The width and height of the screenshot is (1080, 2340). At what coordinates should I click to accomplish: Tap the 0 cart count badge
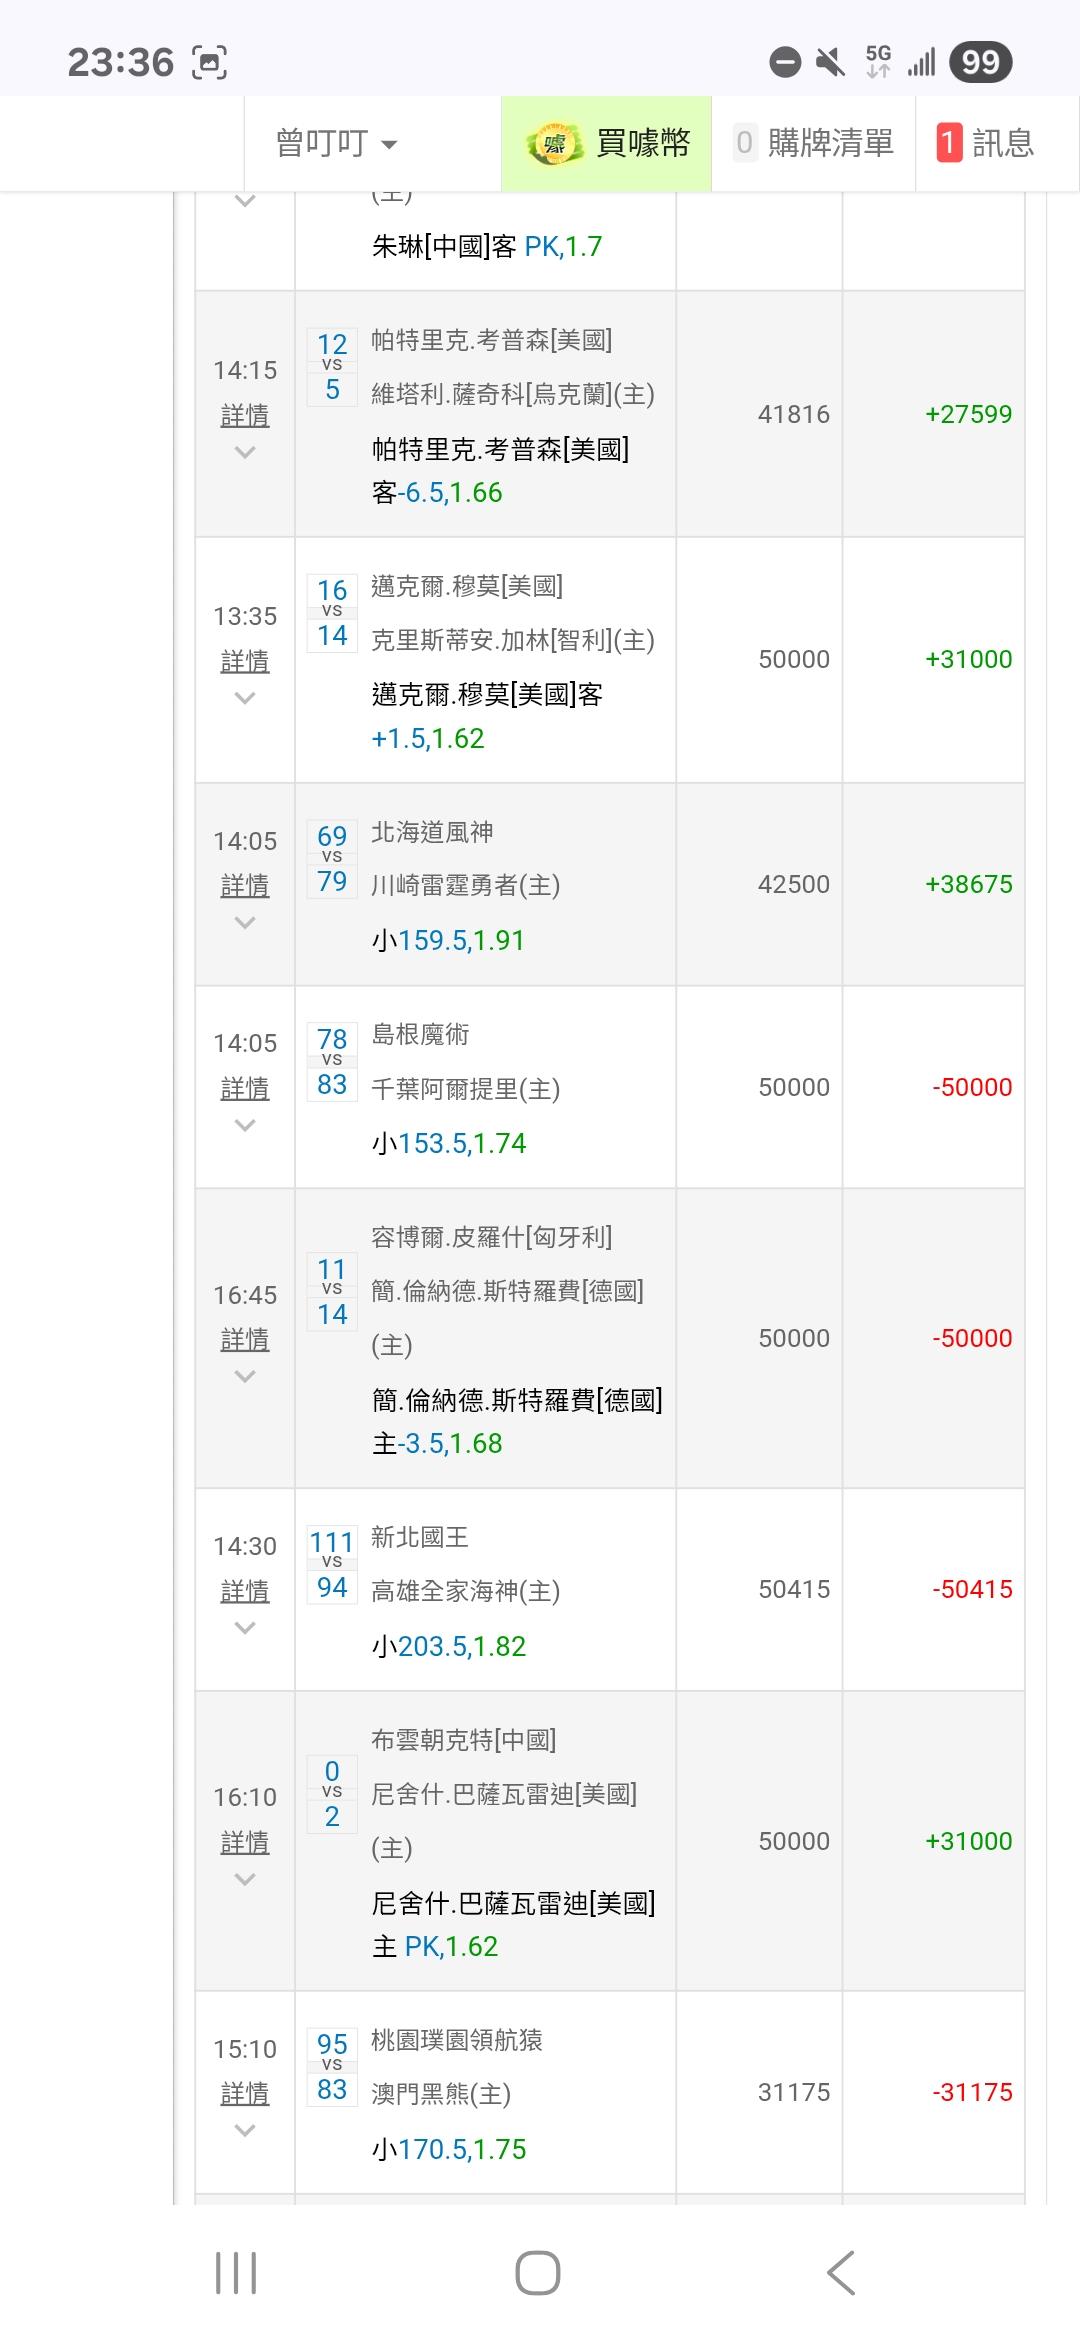click(744, 143)
